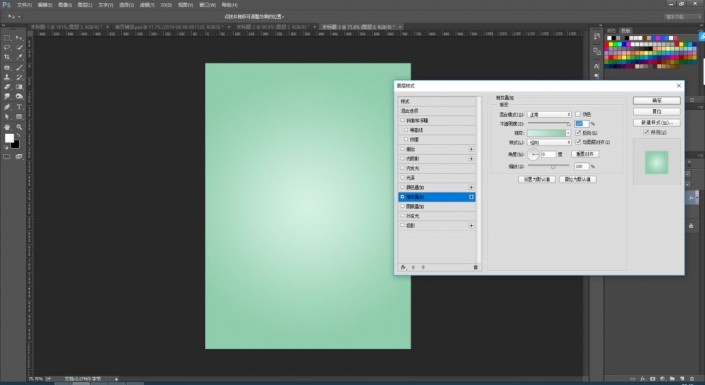Open the File (文件) menu
The height and width of the screenshot is (385, 705).
[24, 5]
